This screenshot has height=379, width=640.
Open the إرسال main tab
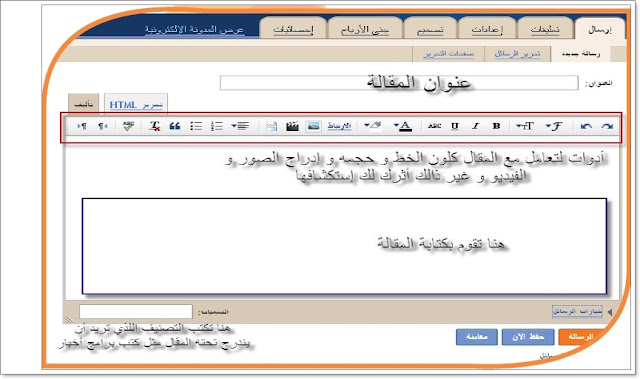coord(600,29)
